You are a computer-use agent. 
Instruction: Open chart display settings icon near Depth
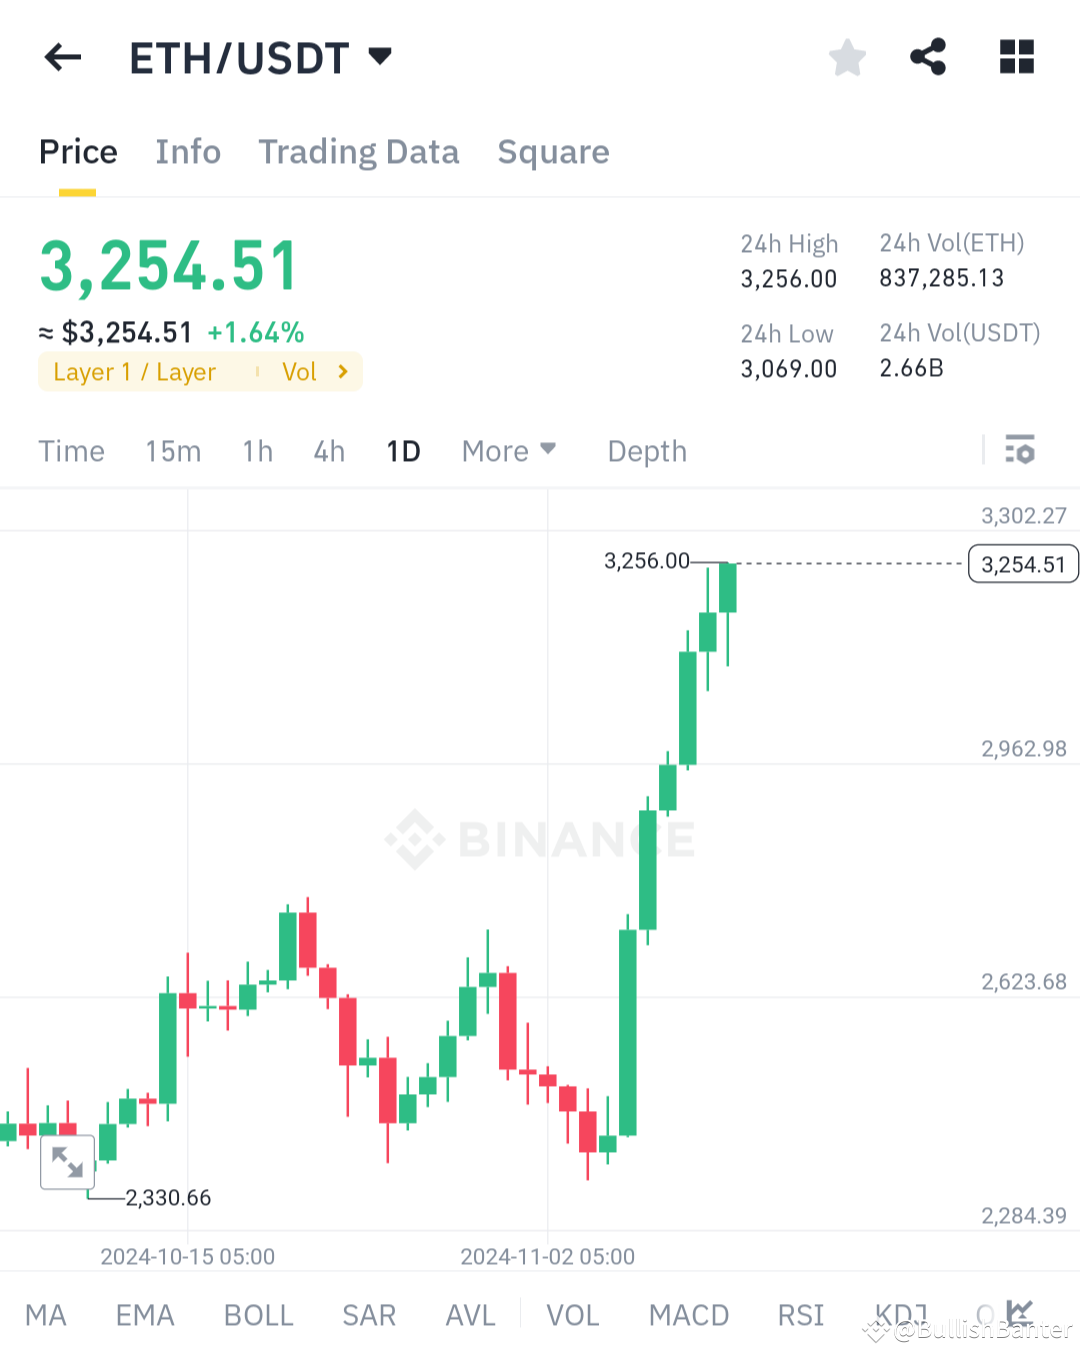(x=1020, y=450)
